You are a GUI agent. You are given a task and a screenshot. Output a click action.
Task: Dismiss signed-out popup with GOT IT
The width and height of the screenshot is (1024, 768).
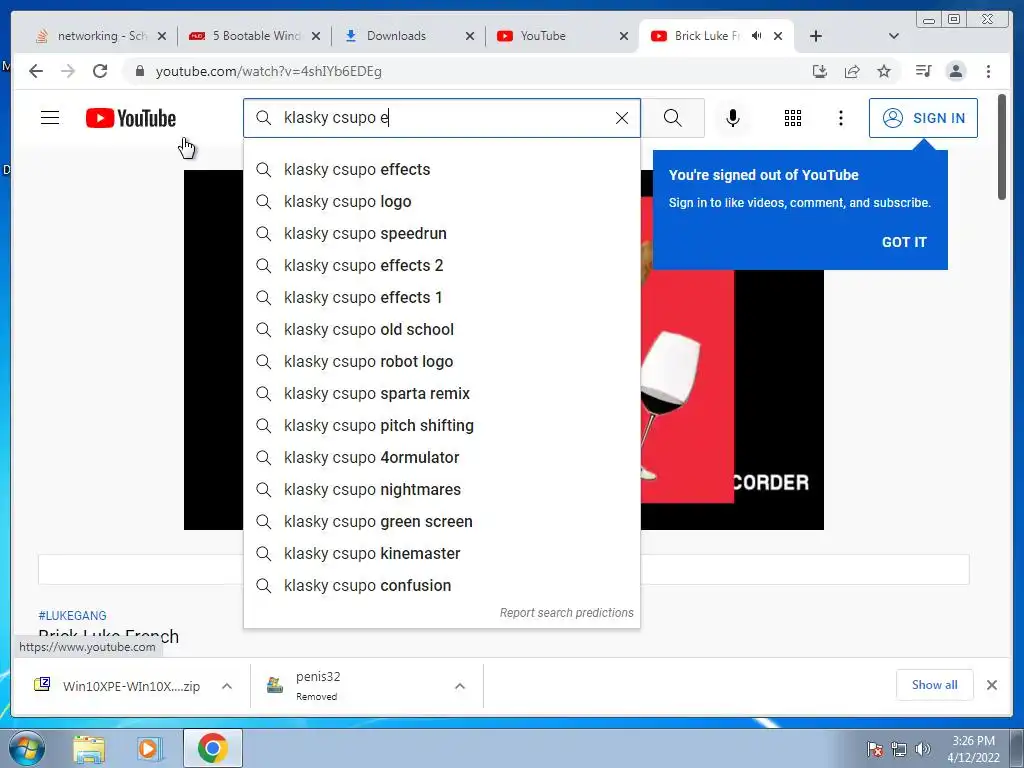(x=904, y=242)
